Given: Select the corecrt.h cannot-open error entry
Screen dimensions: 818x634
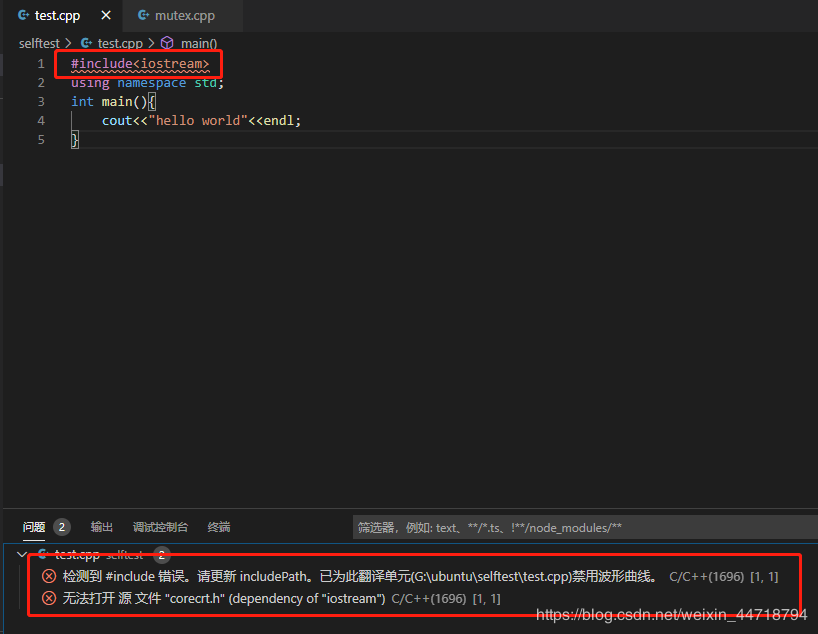Looking at the screenshot, I should [250, 598].
